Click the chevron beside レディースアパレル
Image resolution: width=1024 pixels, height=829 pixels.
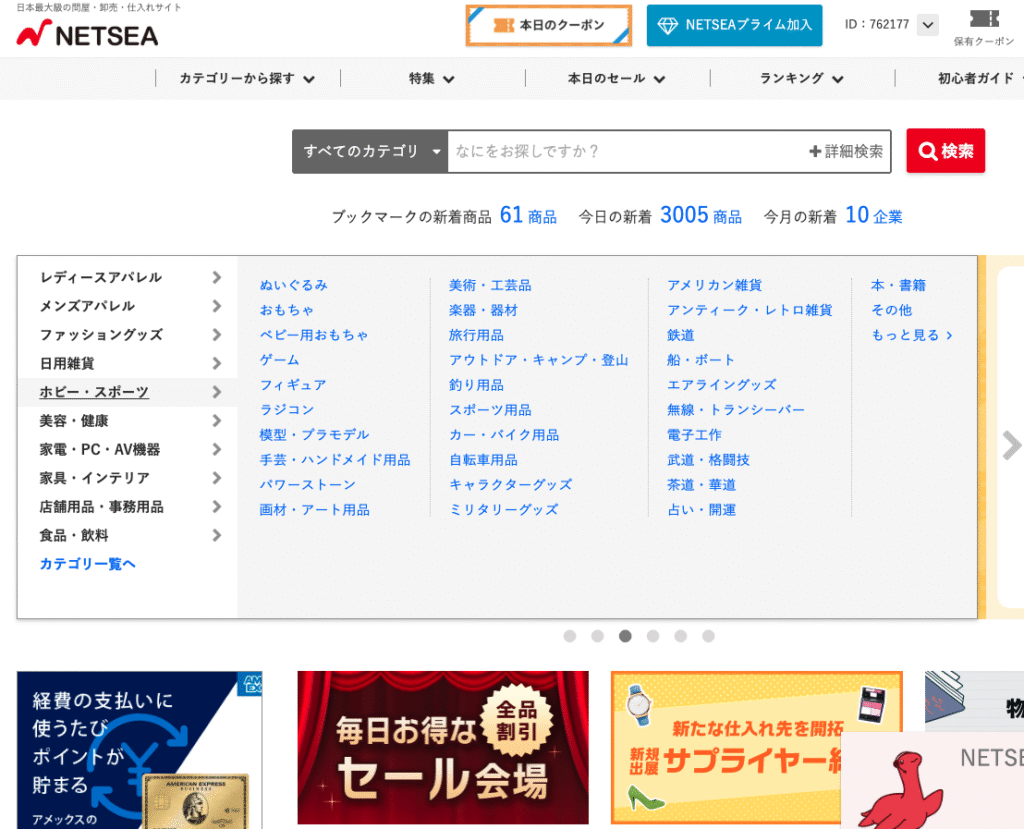tap(216, 277)
